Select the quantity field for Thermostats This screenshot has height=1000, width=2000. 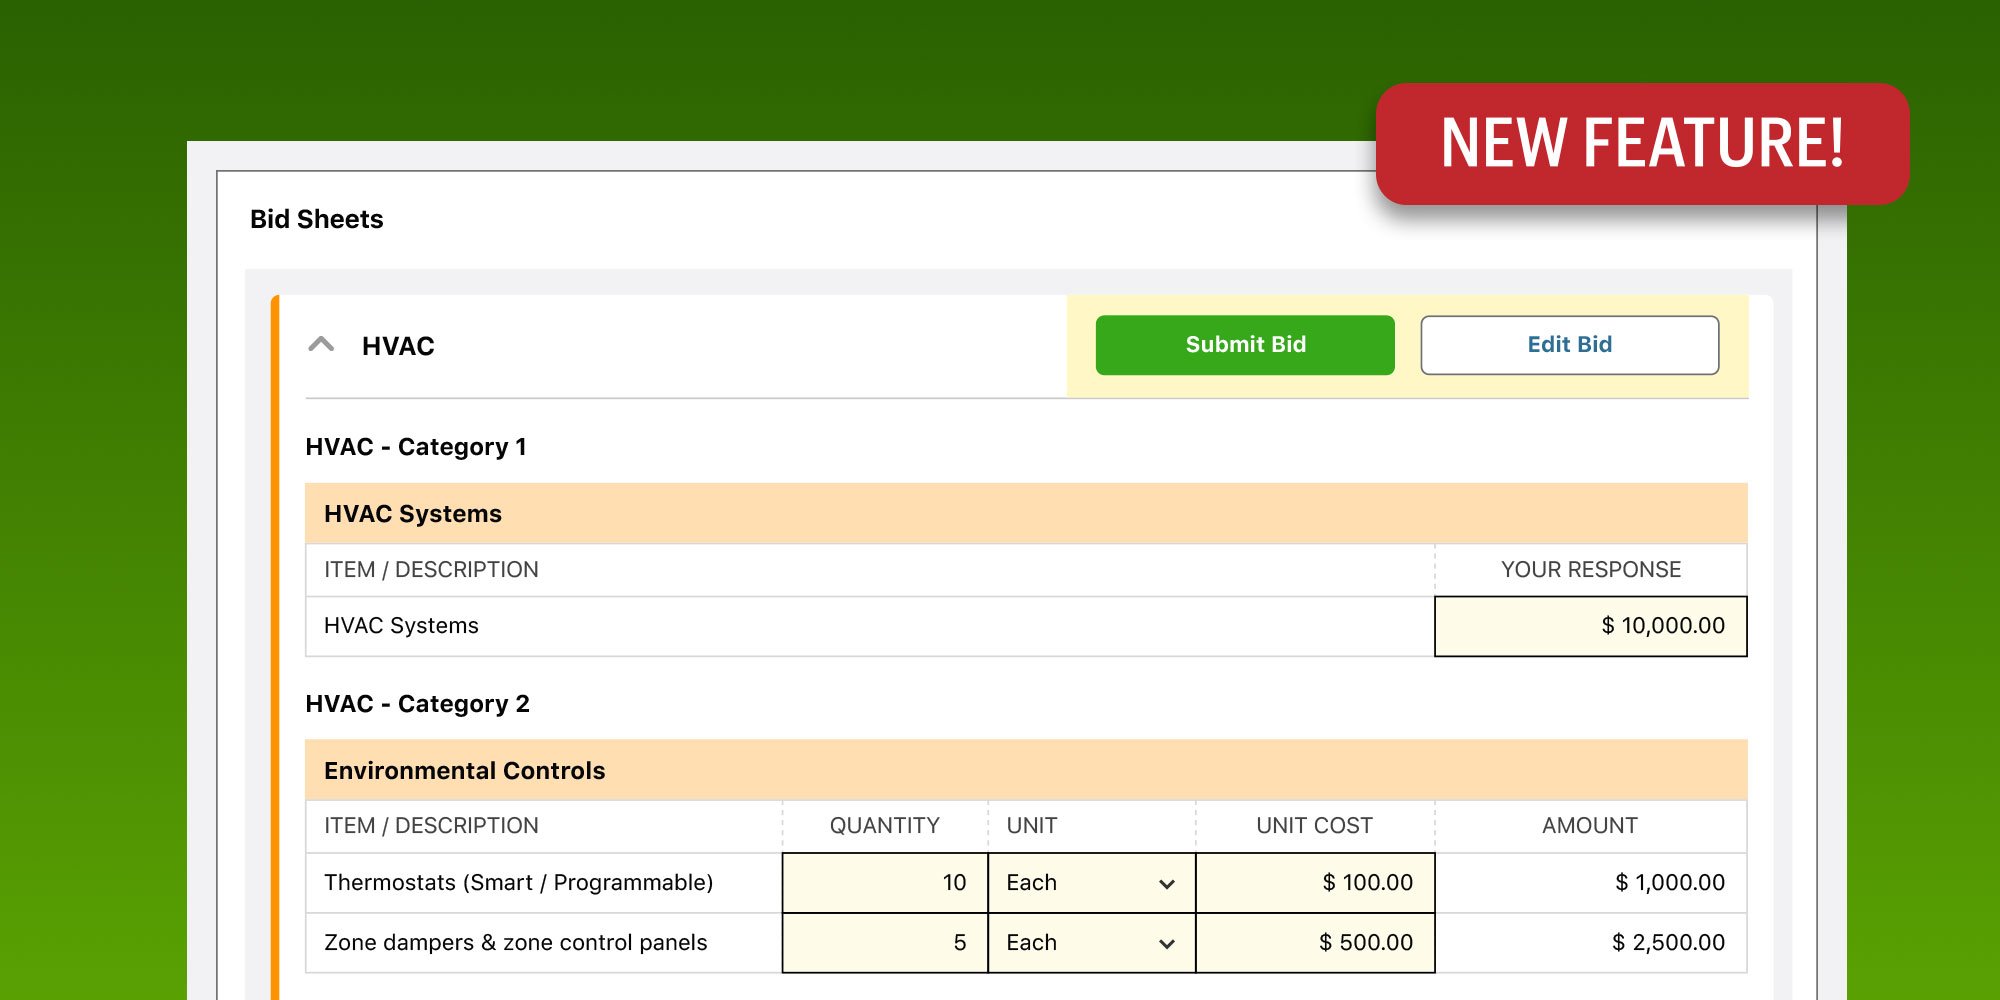883,883
